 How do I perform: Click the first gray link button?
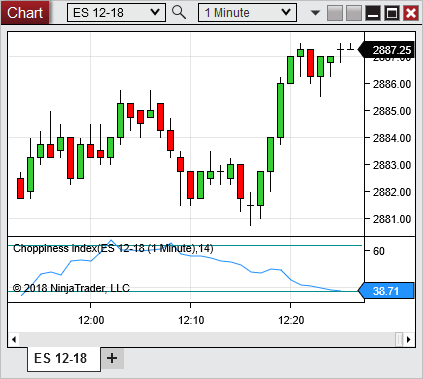[335, 13]
